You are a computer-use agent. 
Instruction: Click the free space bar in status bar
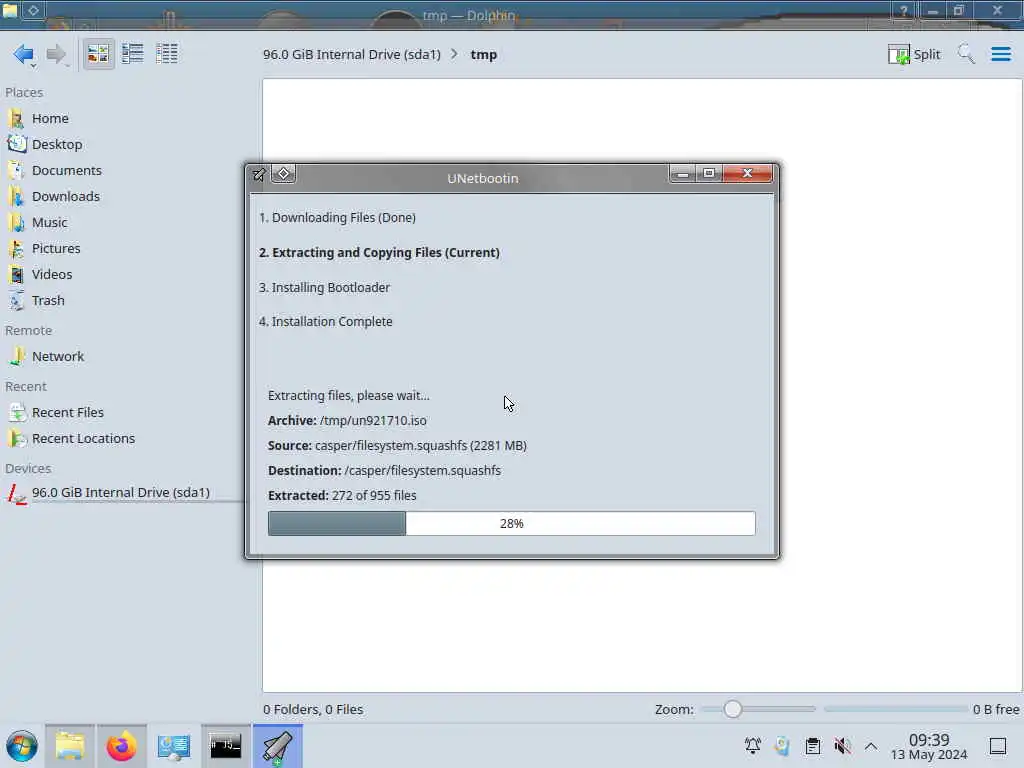896,709
